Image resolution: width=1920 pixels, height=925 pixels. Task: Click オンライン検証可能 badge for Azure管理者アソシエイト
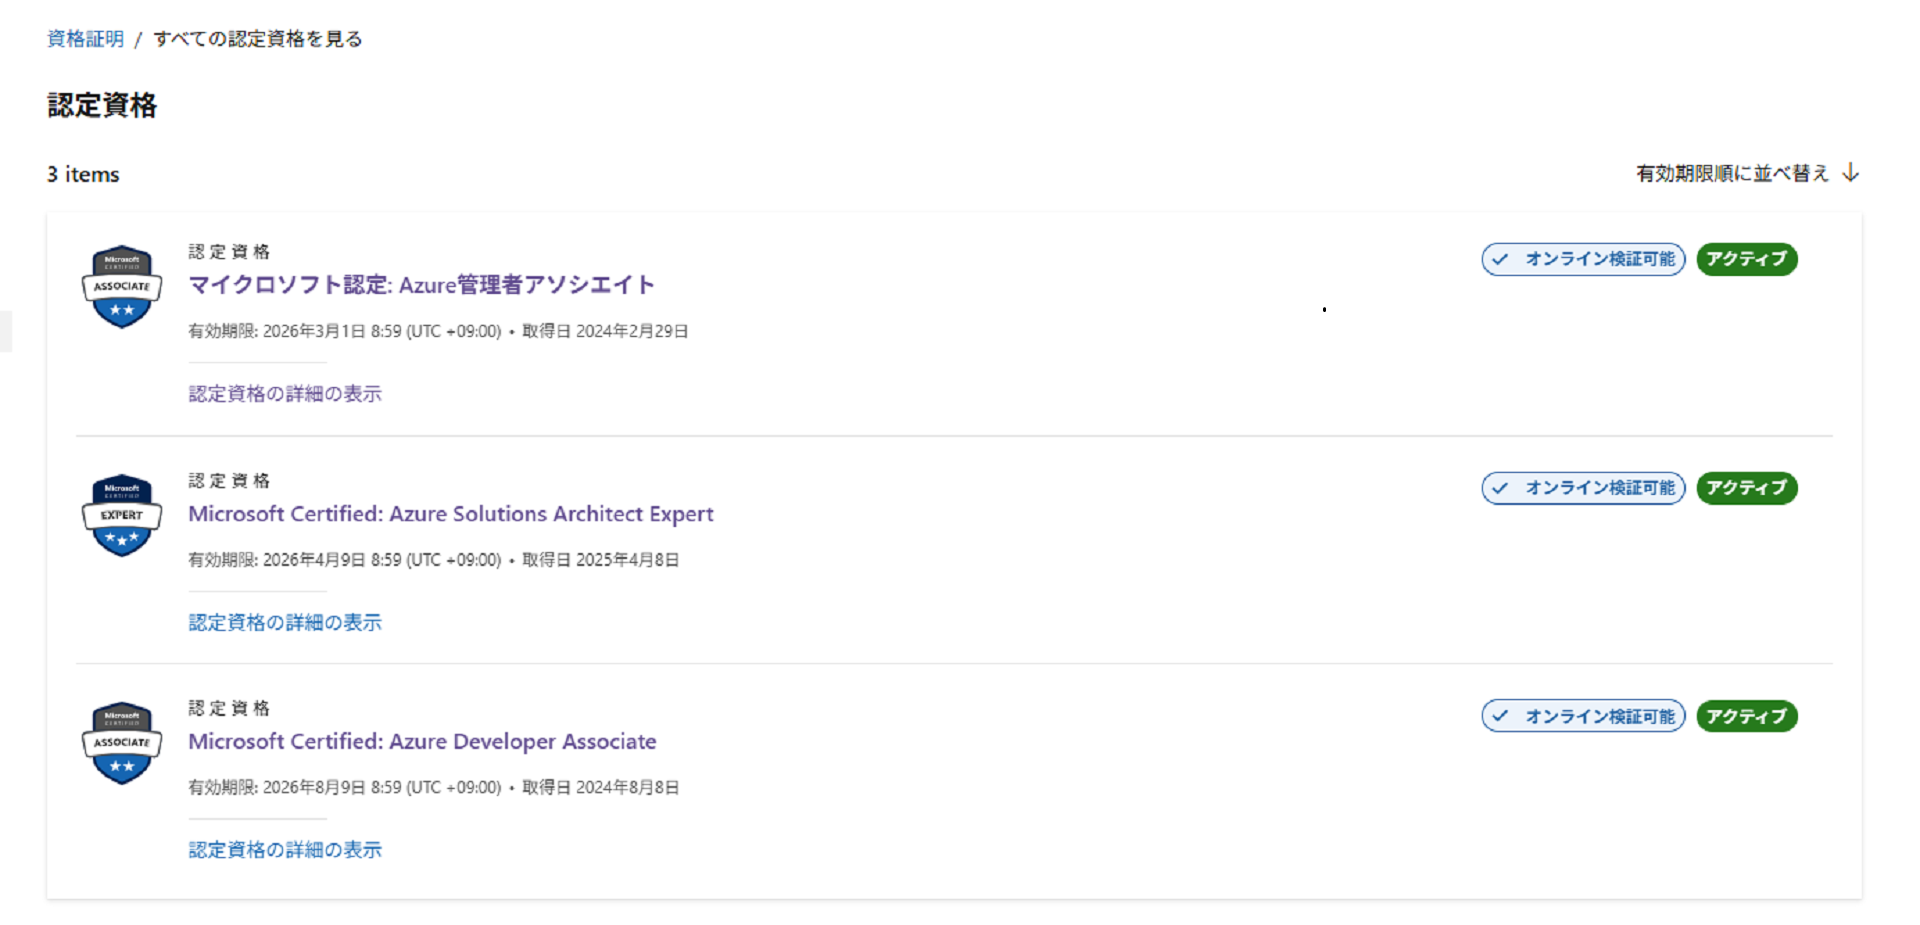coord(1583,259)
